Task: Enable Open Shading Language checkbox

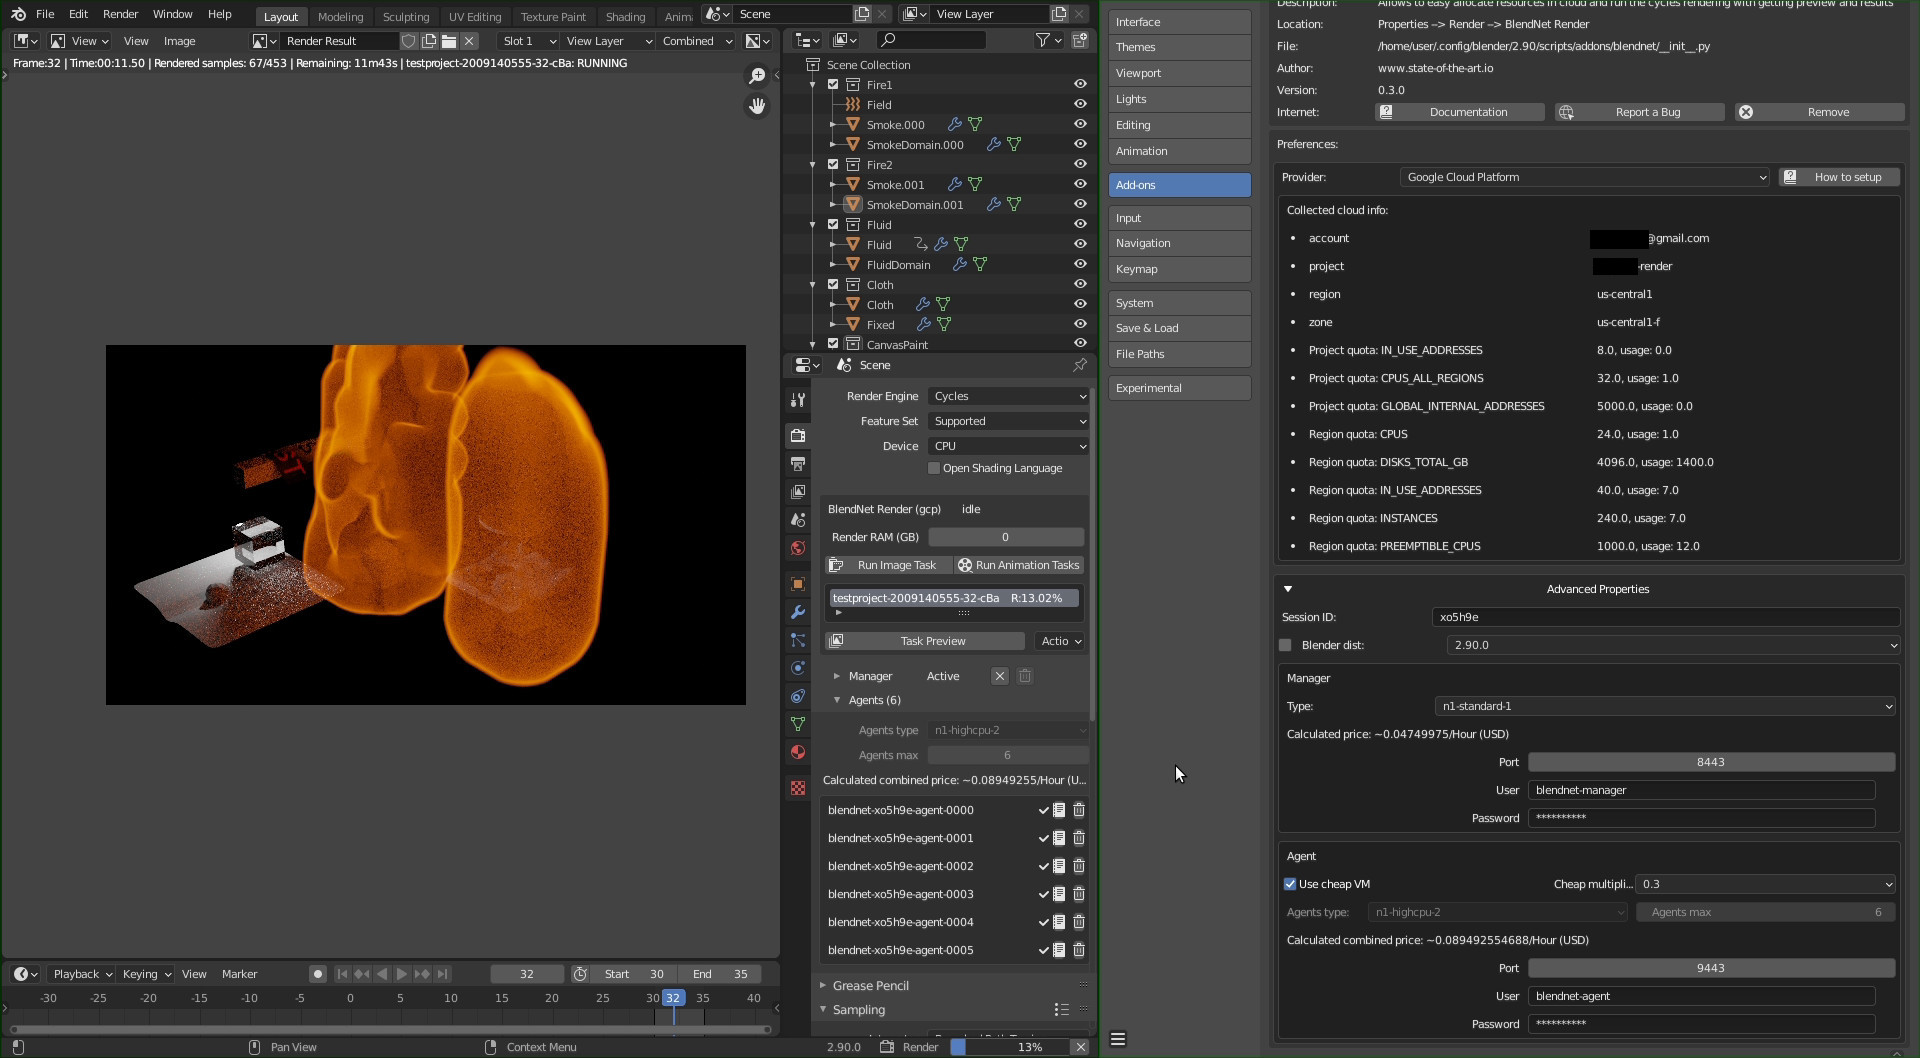Action: coord(934,468)
